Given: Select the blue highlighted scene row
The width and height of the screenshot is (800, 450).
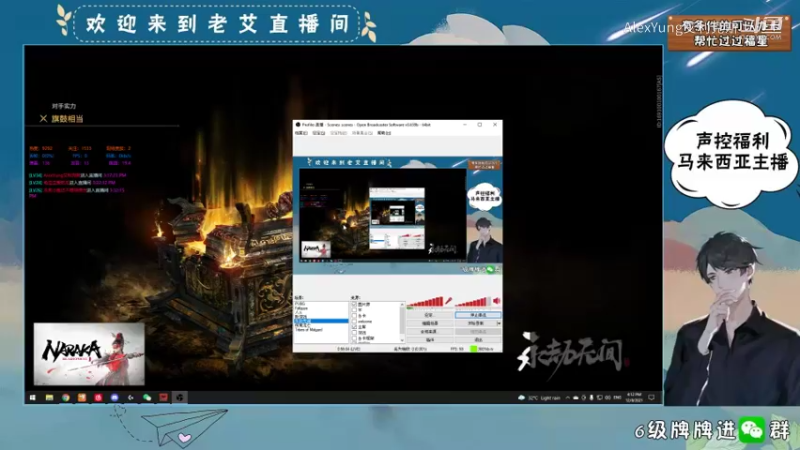Looking at the screenshot, I should tap(320, 321).
